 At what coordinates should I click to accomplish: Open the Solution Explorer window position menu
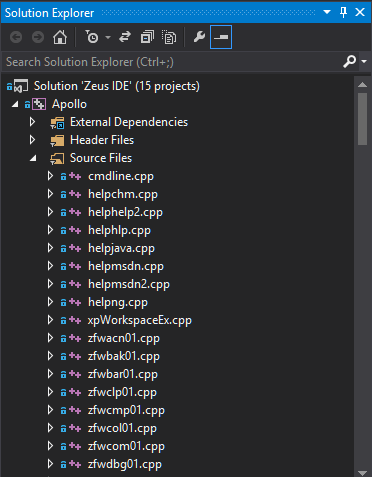tap(327, 12)
